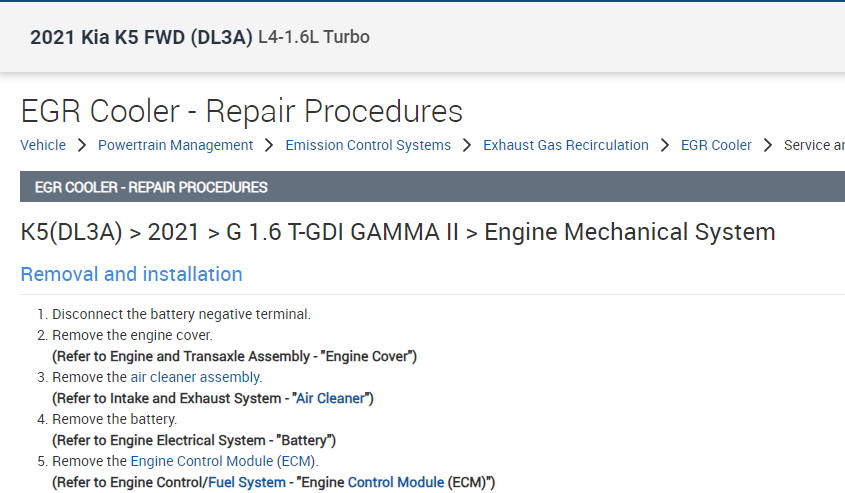This screenshot has height=493, width=845.
Task: Select the EGR Cooler breadcrumb link
Action: click(x=716, y=145)
